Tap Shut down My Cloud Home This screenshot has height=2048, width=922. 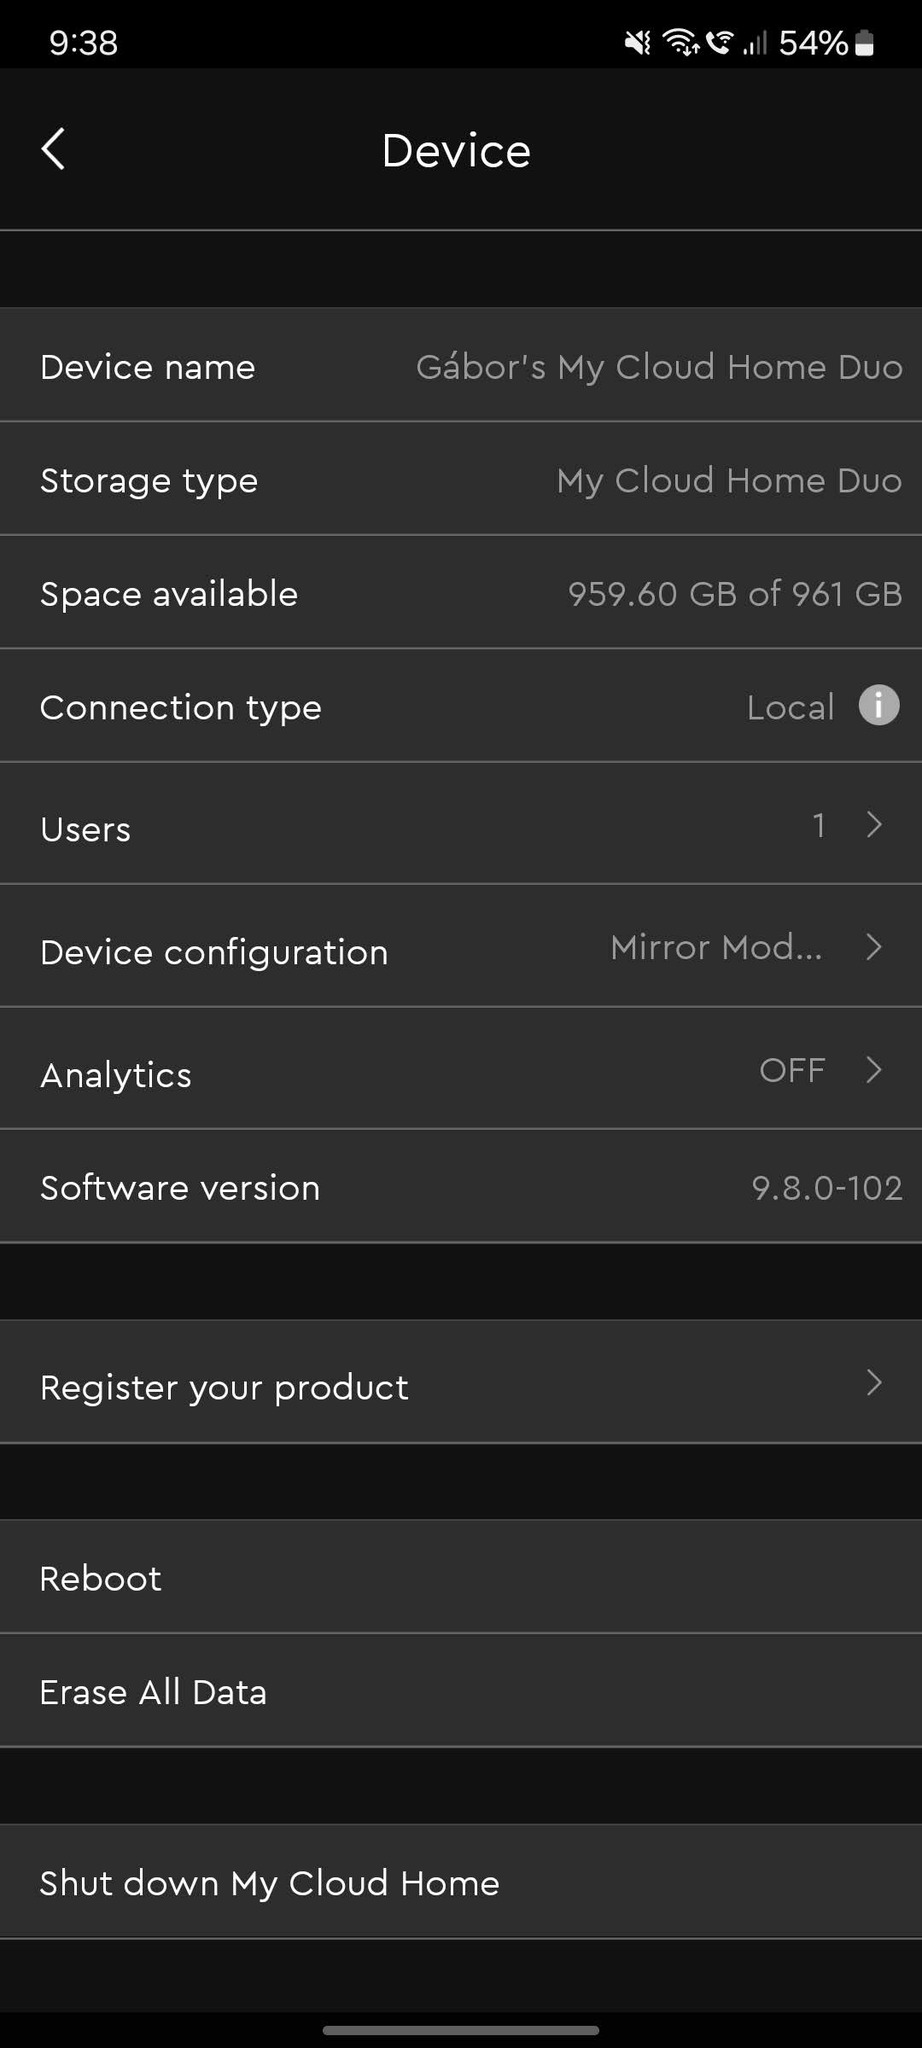coord(270,1884)
